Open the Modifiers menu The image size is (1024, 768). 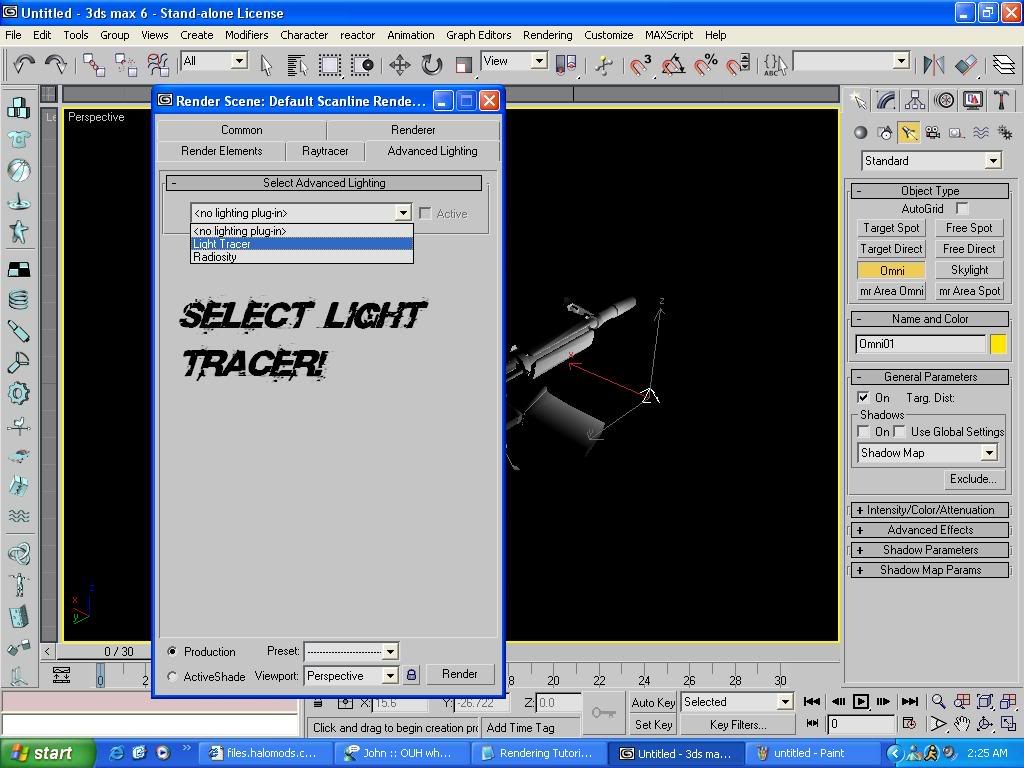tap(246, 35)
